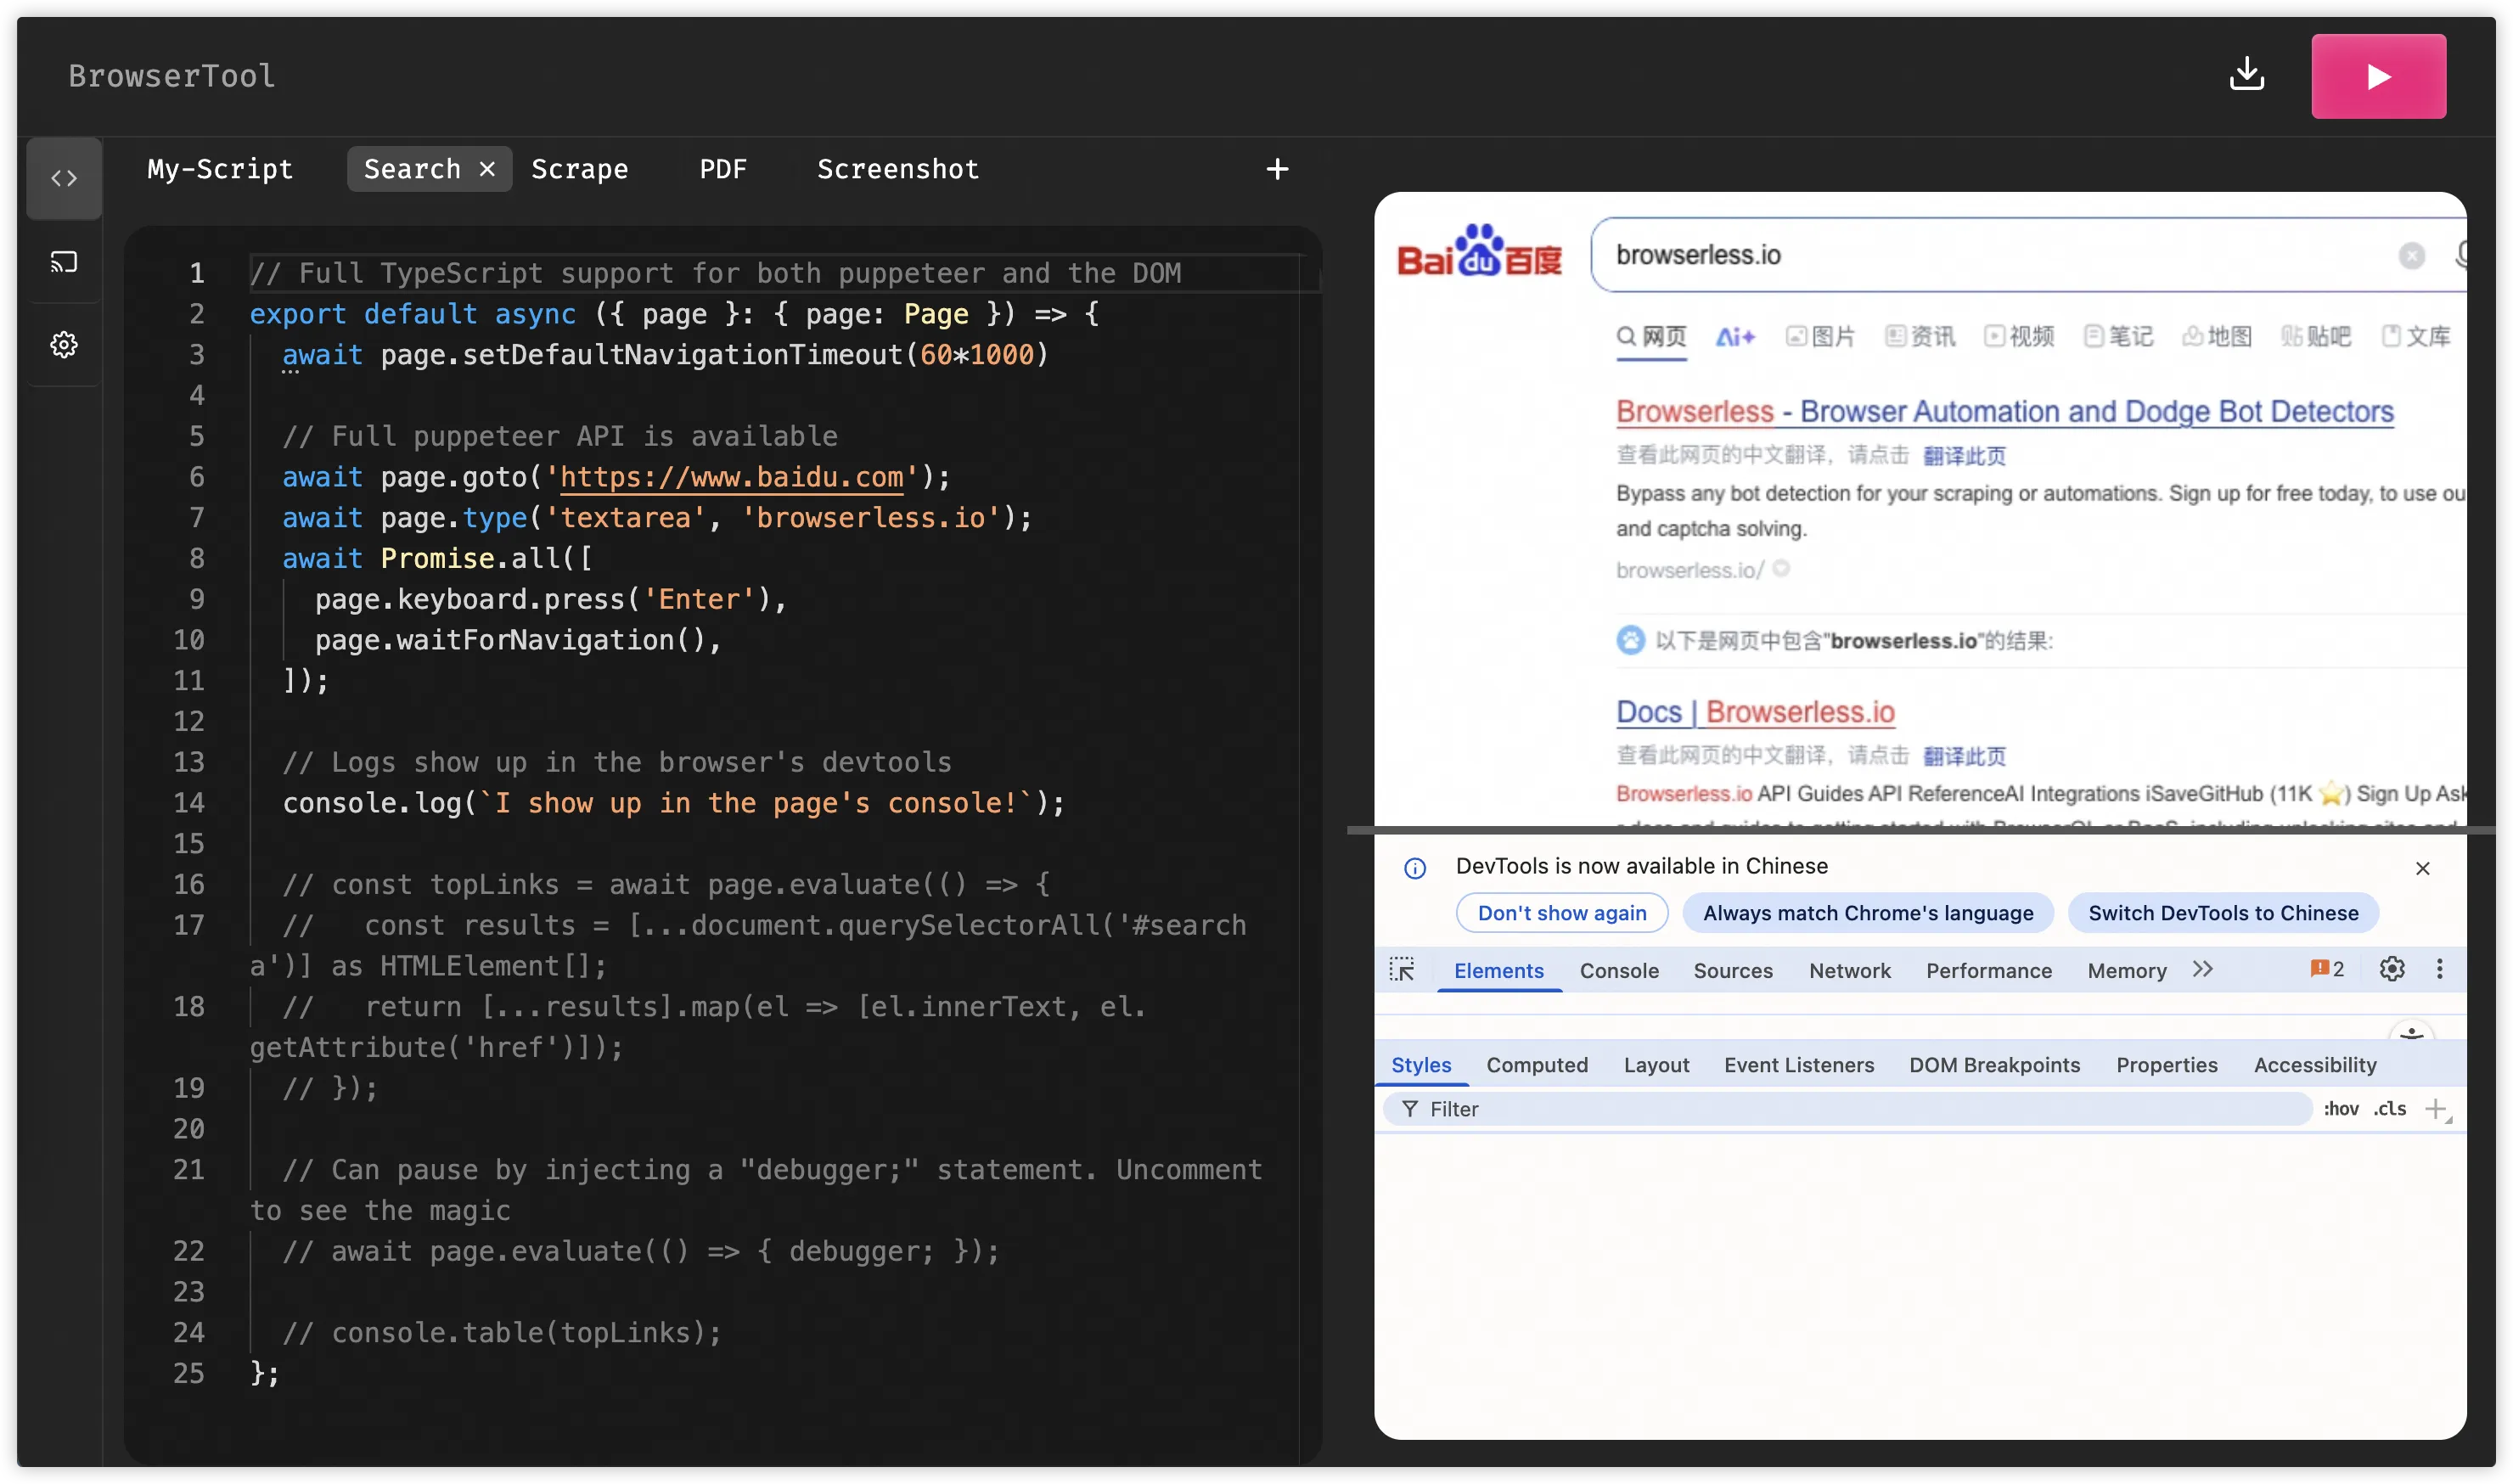
Task: Switch to the Scrape tab
Action: click(x=580, y=169)
